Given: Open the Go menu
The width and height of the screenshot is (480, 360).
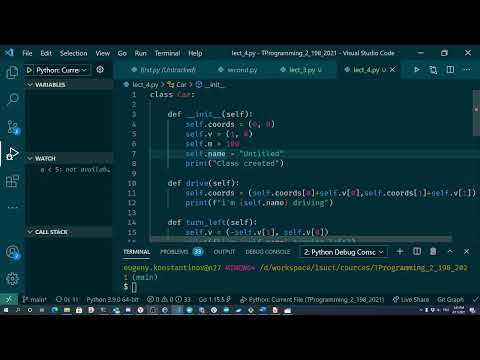Looking at the screenshot, I should pyautogui.click(x=122, y=53).
